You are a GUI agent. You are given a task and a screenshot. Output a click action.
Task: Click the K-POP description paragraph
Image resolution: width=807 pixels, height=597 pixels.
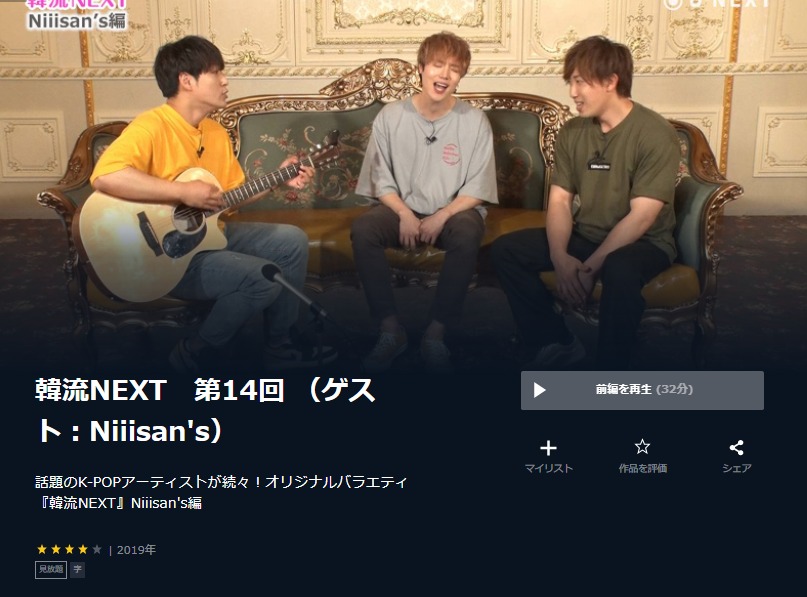tap(221, 493)
